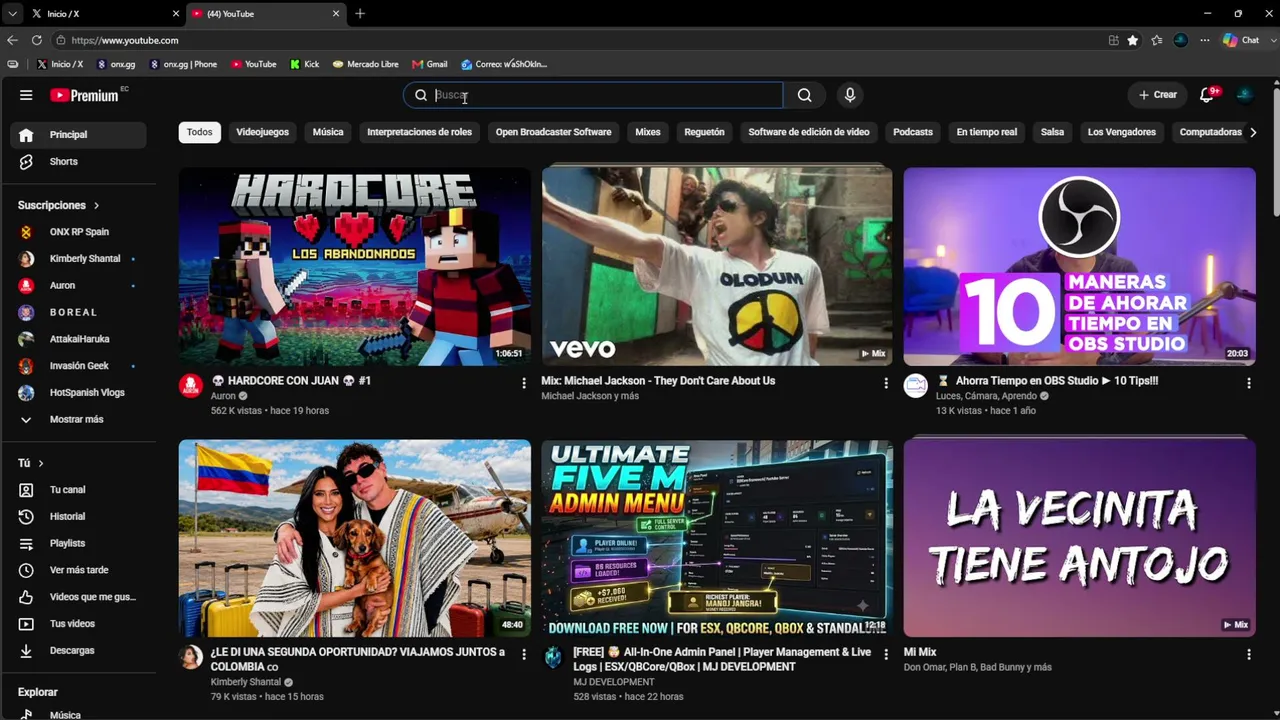This screenshot has width=1280, height=720.
Task: Open the Kick bookmark
Action: click(x=305, y=64)
